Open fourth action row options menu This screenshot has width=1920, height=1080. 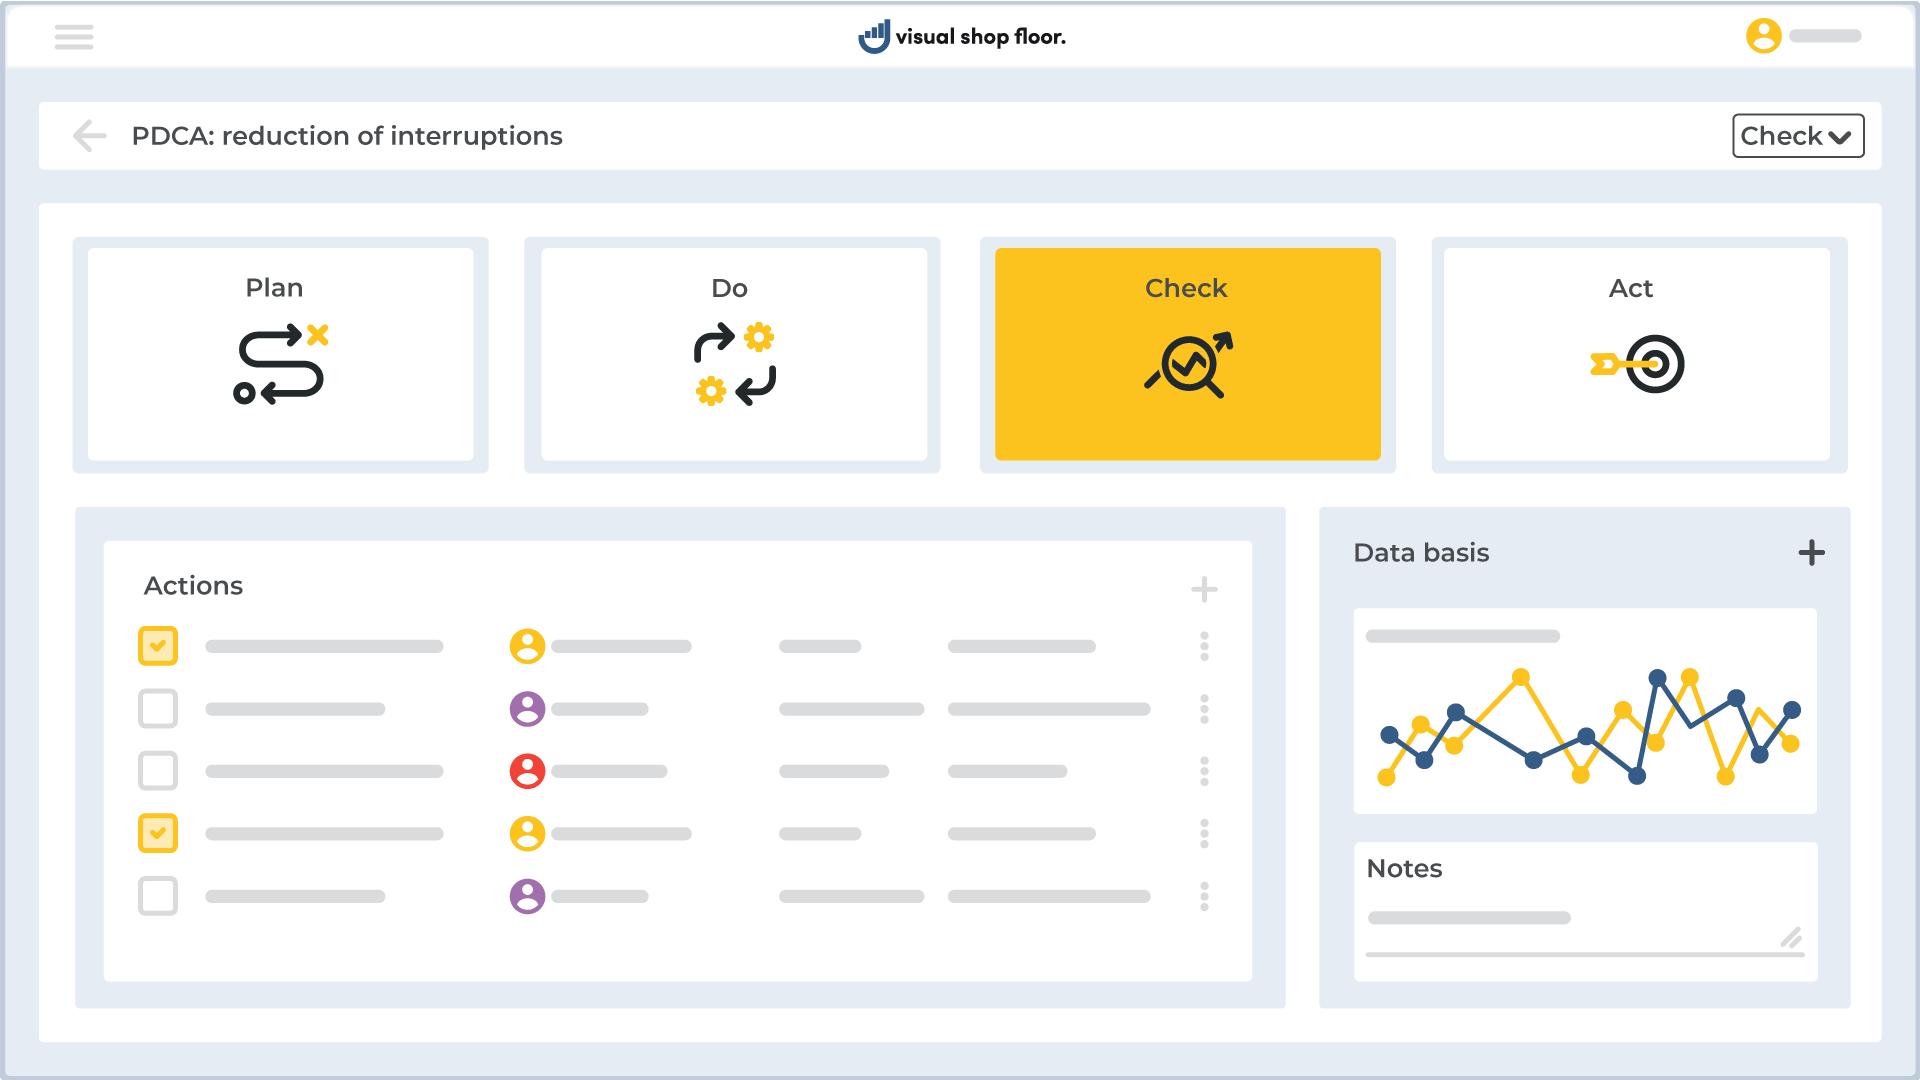tap(1204, 833)
